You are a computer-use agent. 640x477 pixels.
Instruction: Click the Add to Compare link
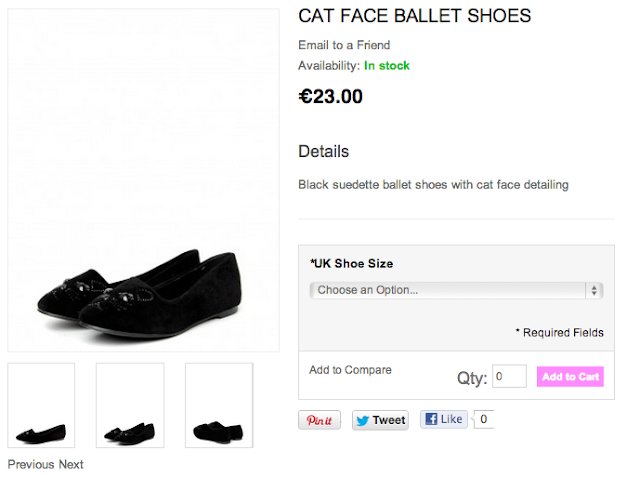350,370
